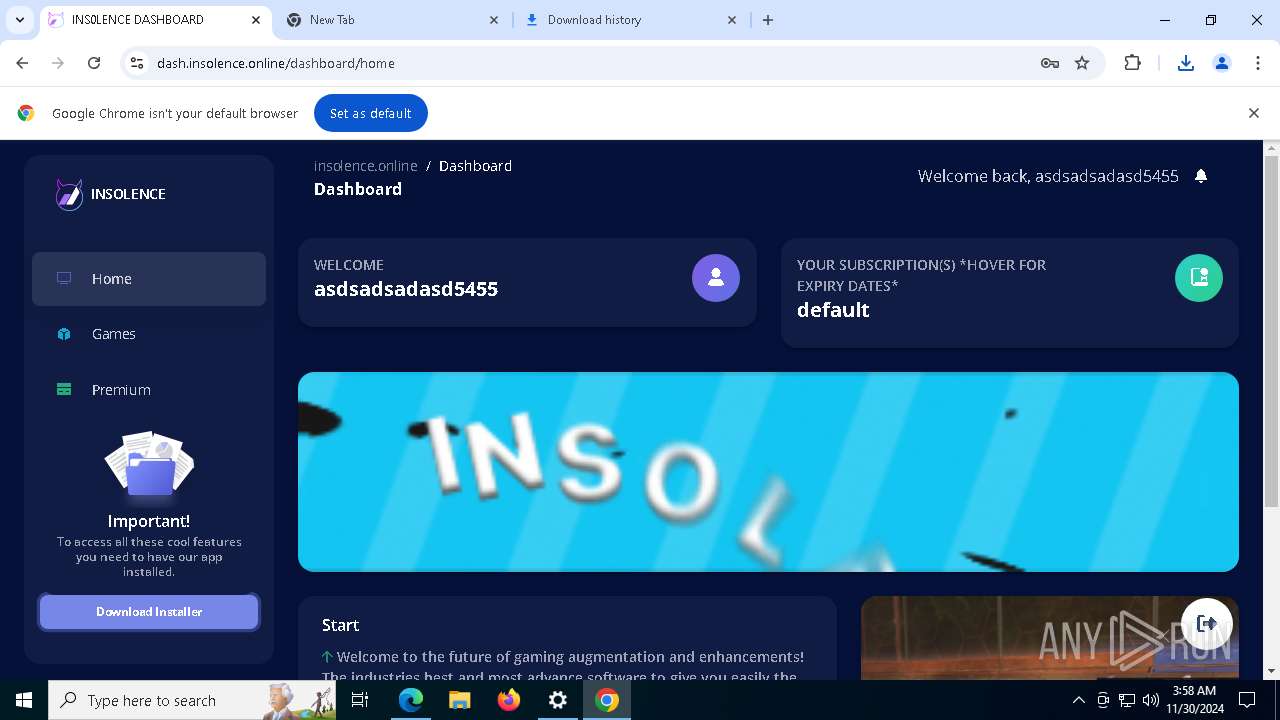1280x720 pixels.
Task: Open the Chrome profile avatar
Action: click(x=1221, y=63)
